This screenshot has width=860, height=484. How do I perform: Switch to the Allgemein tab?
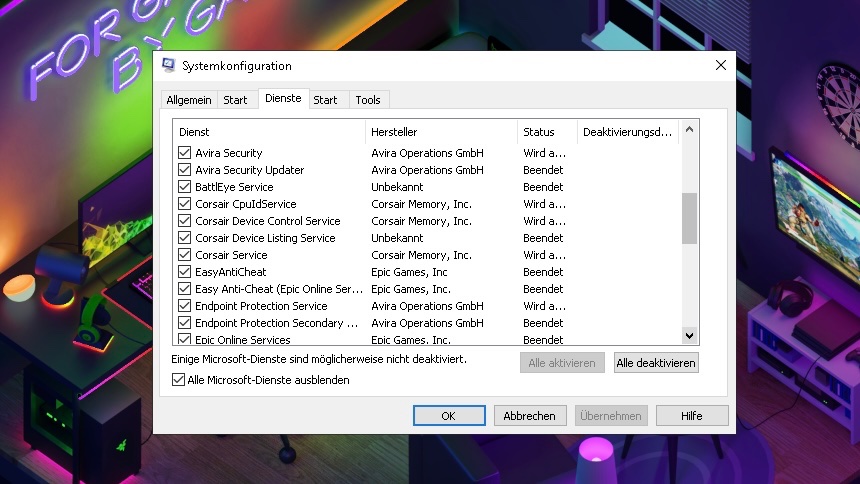189,100
